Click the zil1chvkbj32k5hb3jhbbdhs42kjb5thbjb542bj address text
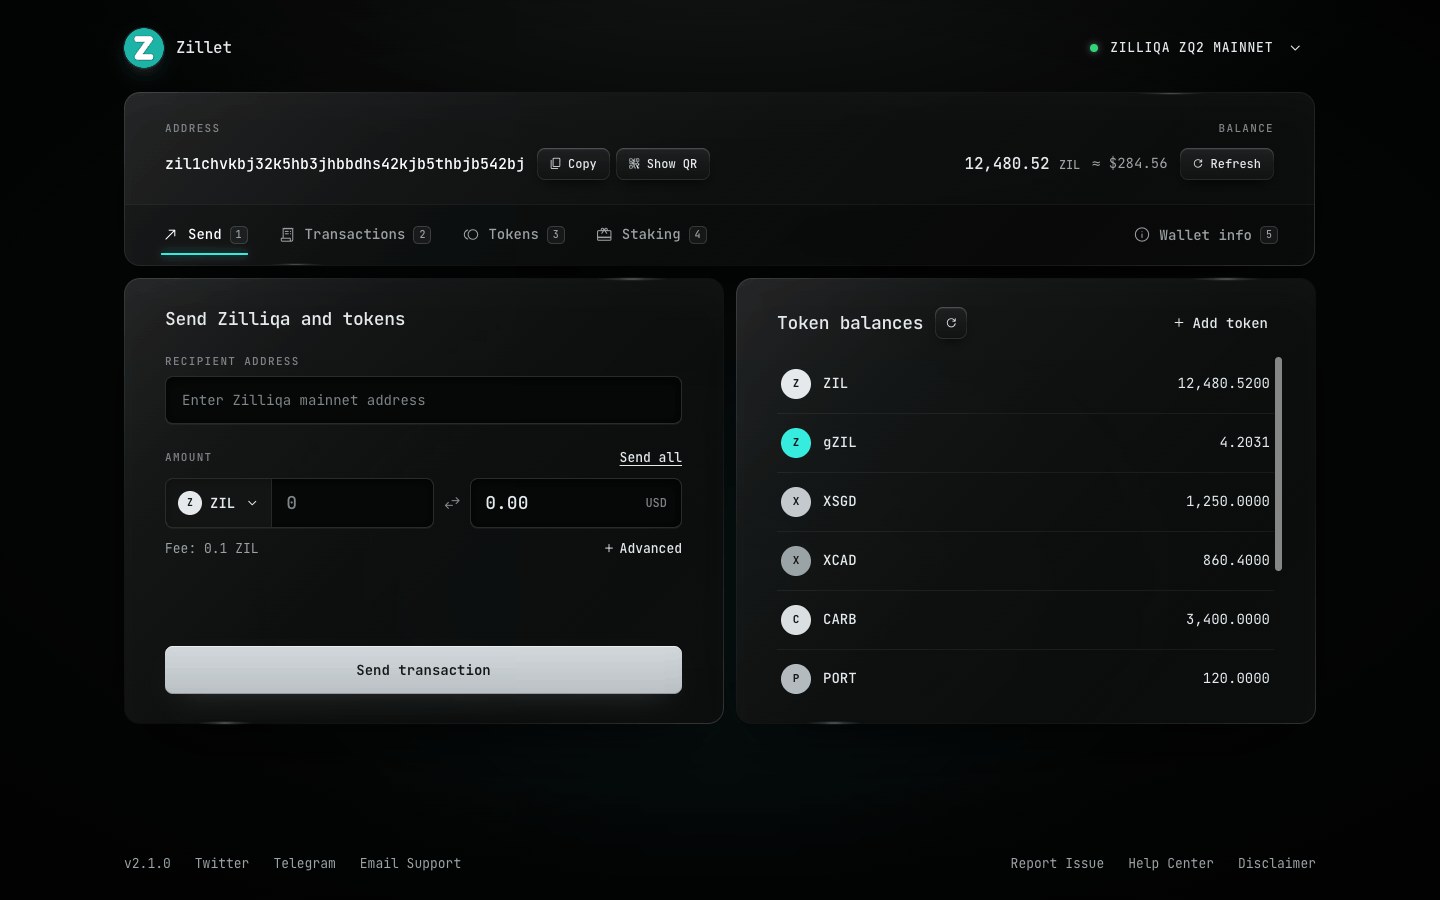1440x900 pixels. pyautogui.click(x=345, y=164)
